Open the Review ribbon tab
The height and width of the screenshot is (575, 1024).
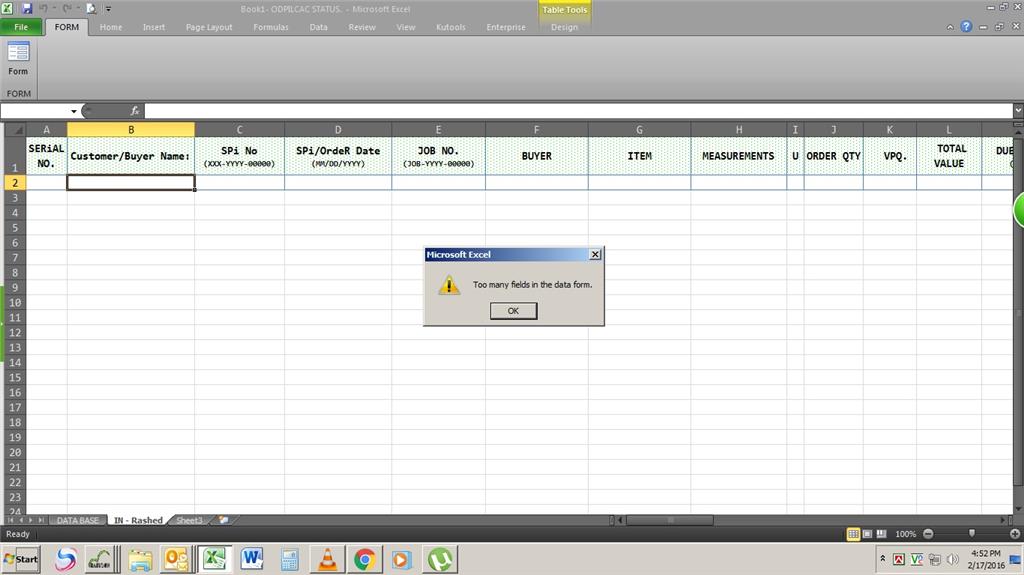pos(362,27)
